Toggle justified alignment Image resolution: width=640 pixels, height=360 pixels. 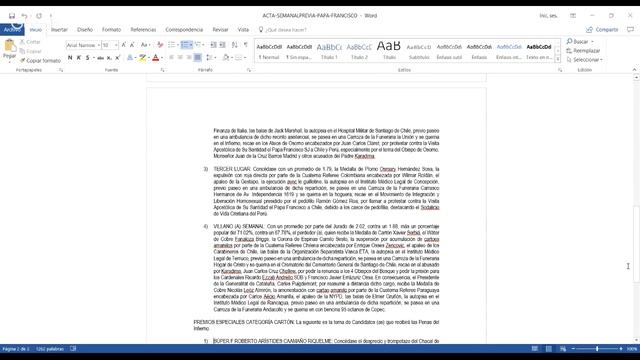198,58
